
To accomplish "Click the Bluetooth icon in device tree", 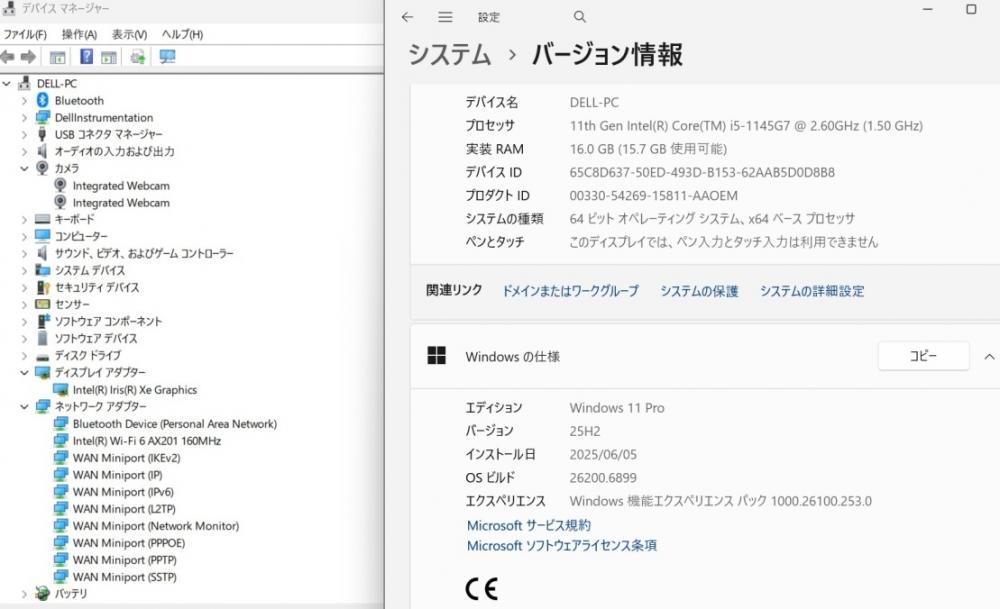I will (43, 100).
